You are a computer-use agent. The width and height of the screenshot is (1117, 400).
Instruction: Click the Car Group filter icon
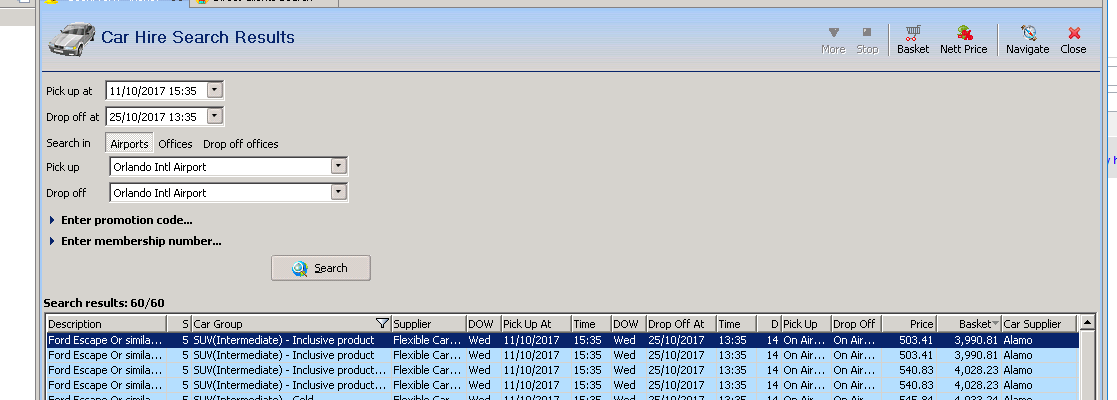[x=382, y=324]
